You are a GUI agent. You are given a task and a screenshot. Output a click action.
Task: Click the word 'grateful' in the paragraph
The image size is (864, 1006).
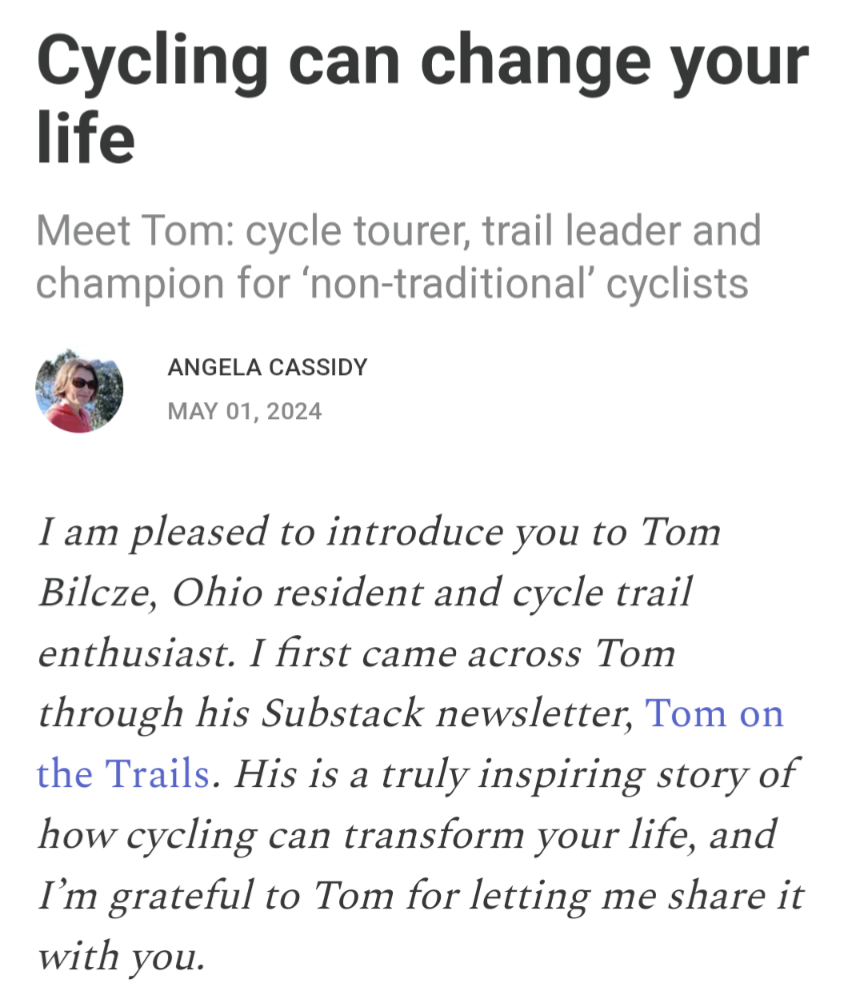181,896
